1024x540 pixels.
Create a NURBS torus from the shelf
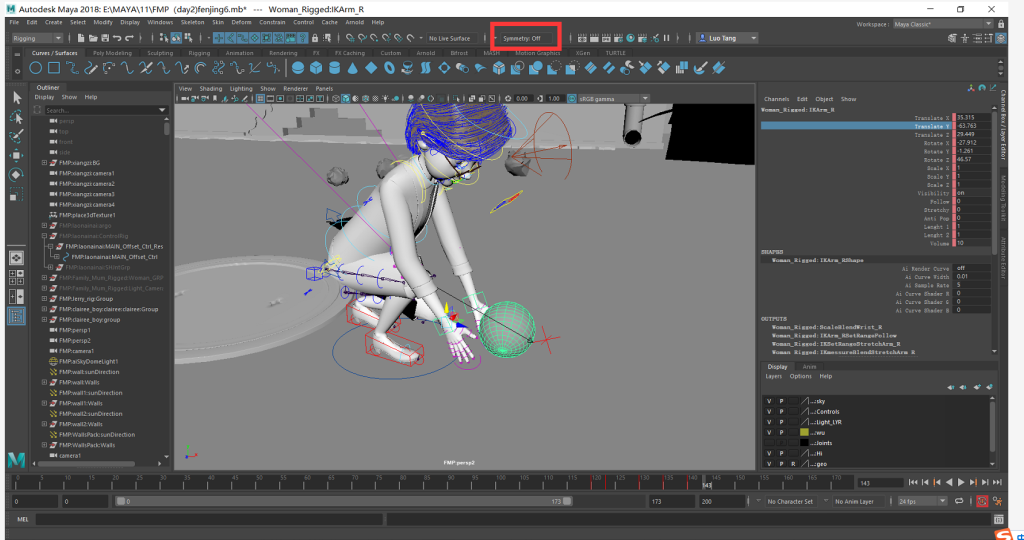click(x=389, y=67)
